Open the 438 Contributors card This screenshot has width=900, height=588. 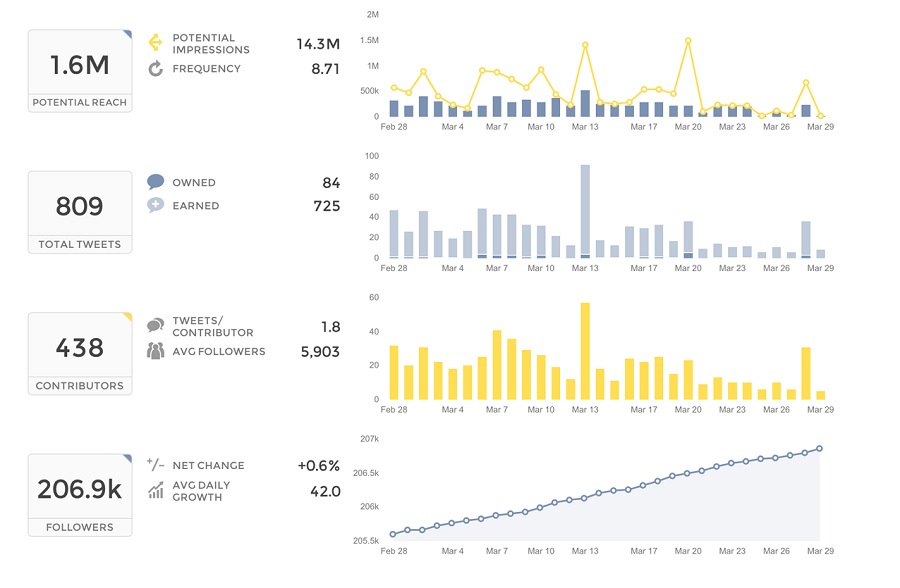click(80, 354)
